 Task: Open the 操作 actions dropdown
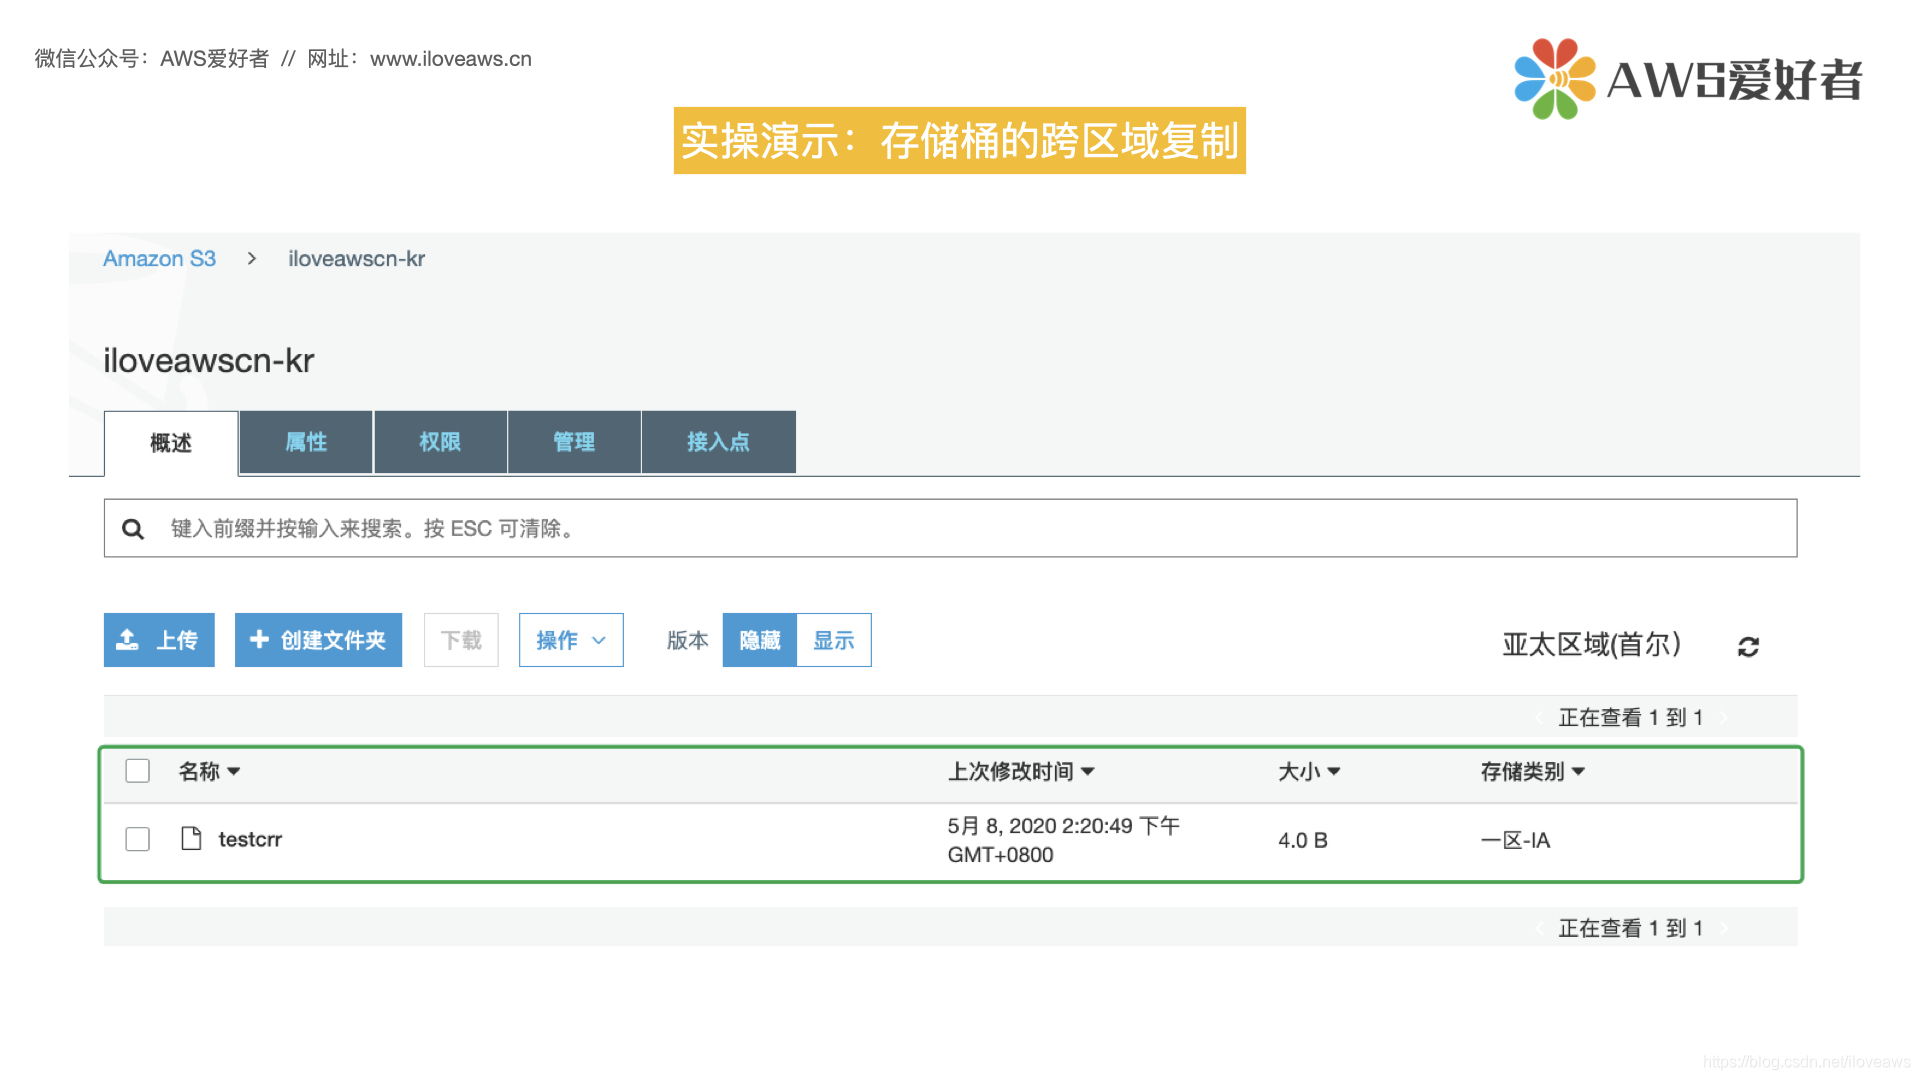point(571,640)
